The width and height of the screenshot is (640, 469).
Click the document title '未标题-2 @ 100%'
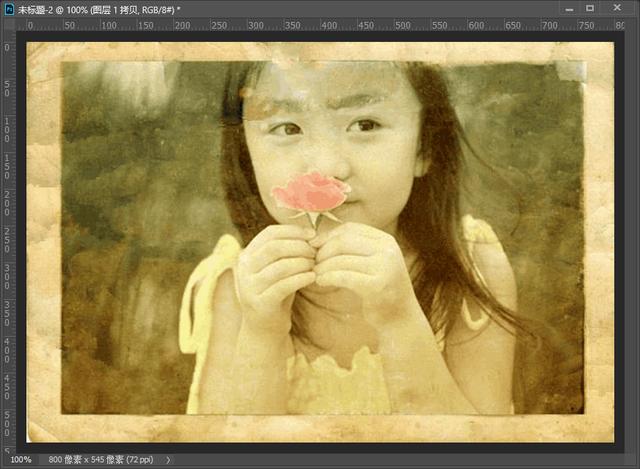[53, 10]
